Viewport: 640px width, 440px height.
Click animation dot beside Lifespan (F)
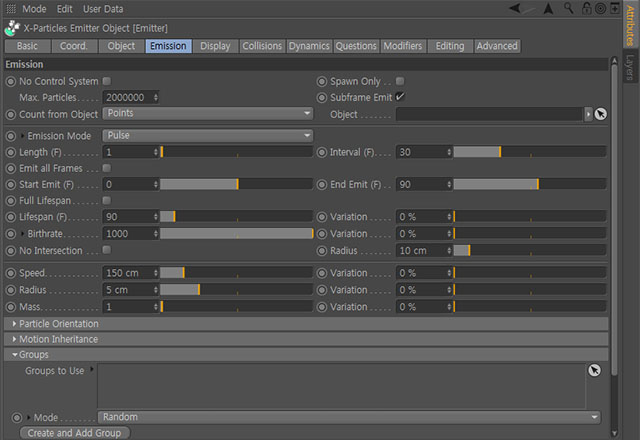pyautogui.click(x=11, y=217)
